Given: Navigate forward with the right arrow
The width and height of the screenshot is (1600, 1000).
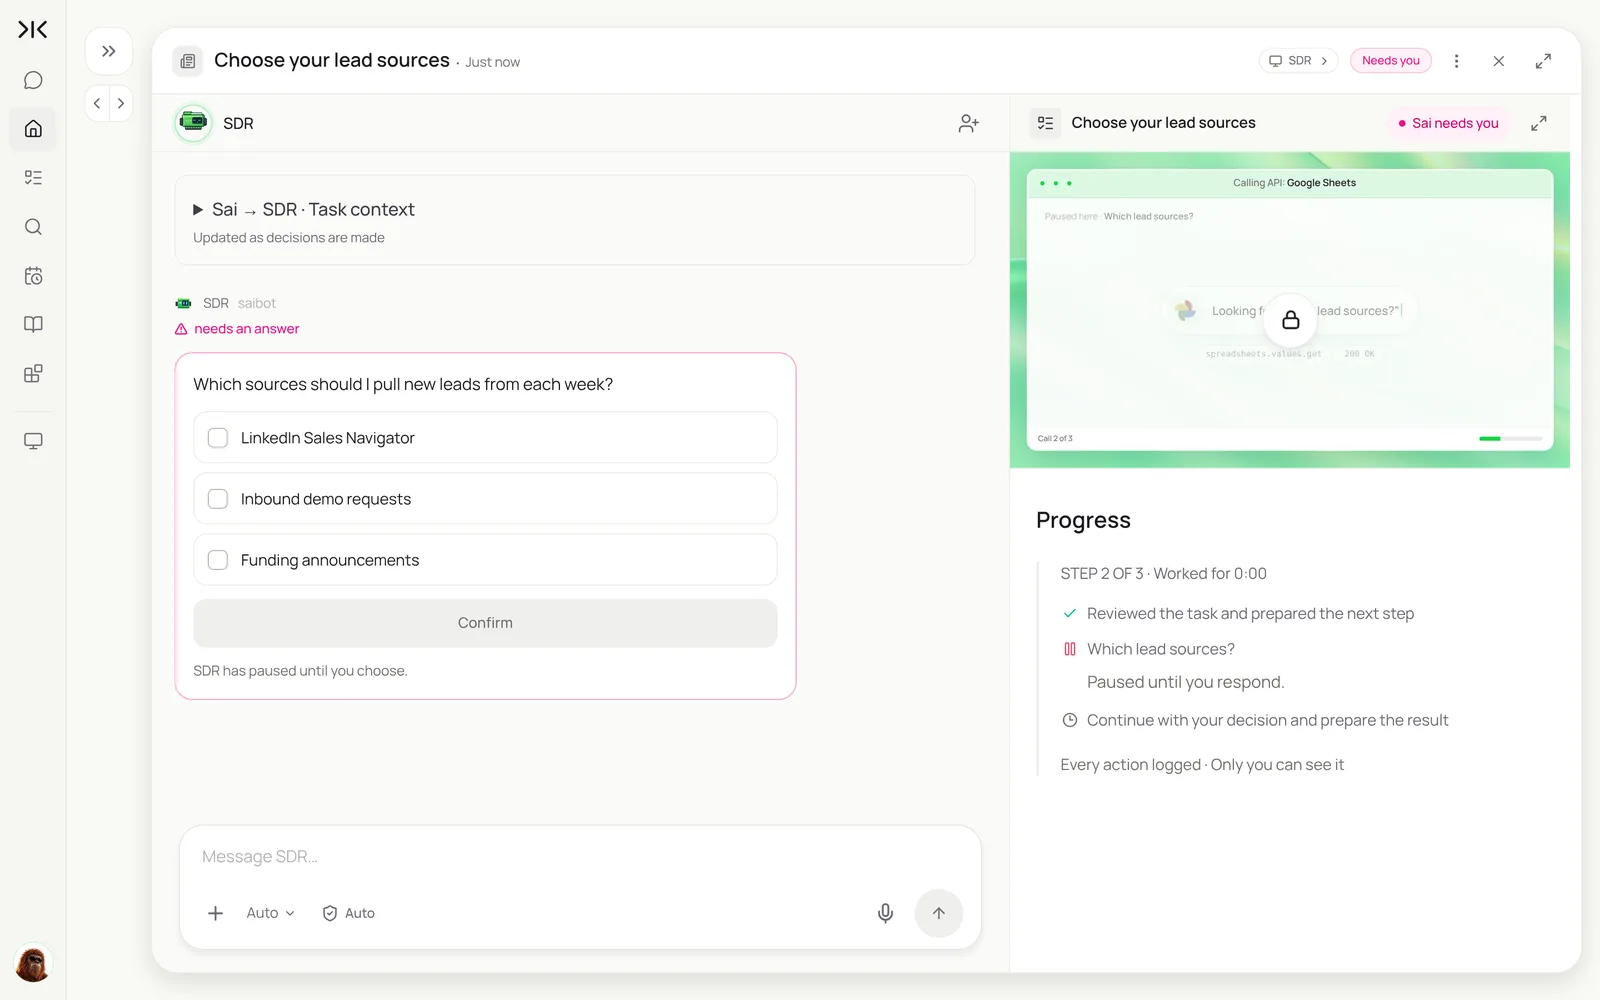Looking at the screenshot, I should [x=121, y=103].
